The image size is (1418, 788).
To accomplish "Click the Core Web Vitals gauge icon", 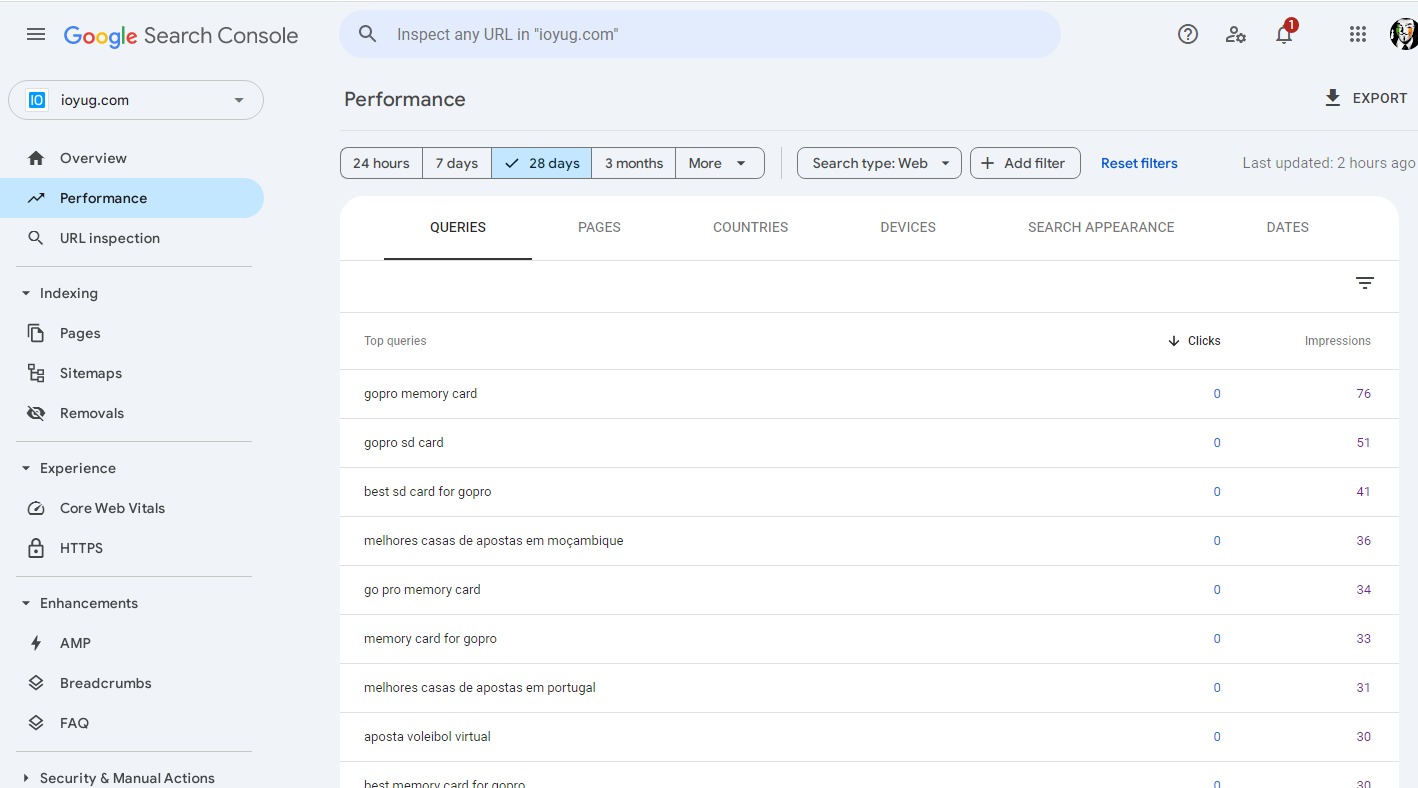I will (36, 508).
